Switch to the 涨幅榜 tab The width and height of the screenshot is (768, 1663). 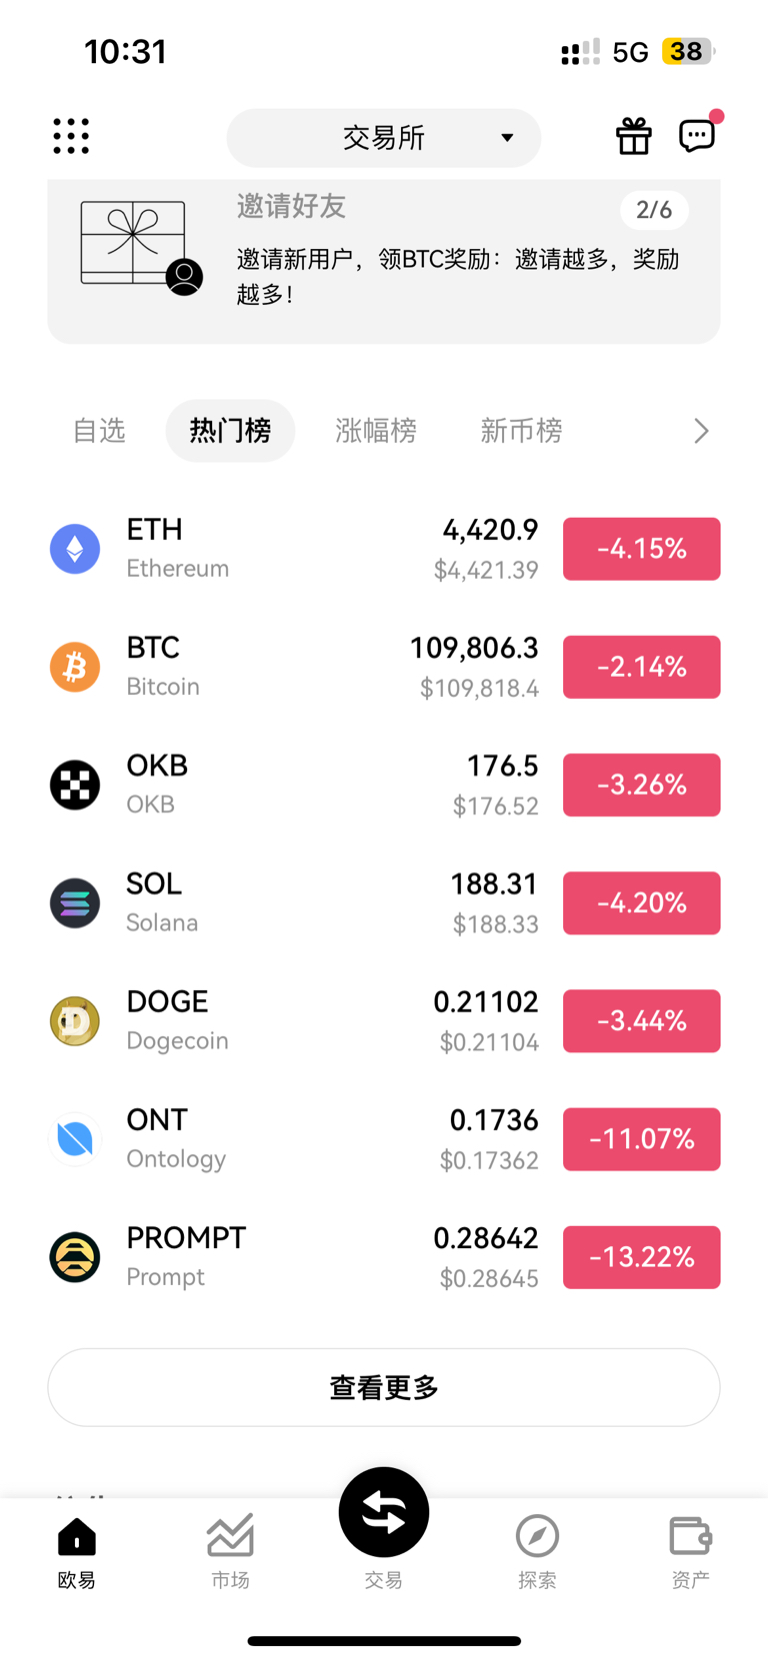(x=376, y=431)
